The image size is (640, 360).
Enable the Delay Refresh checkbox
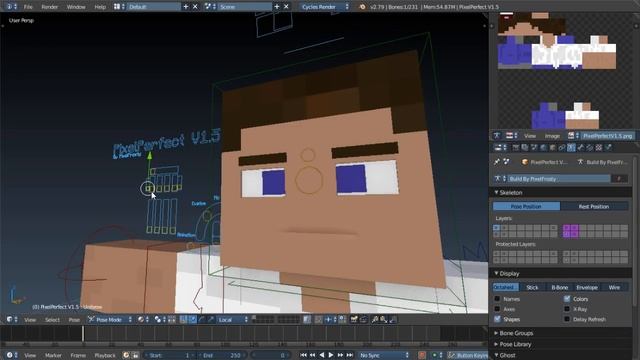567,319
